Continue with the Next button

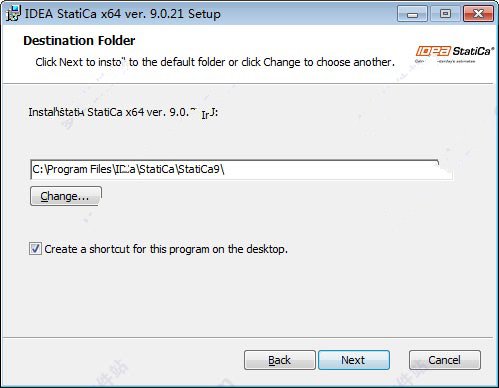[354, 360]
